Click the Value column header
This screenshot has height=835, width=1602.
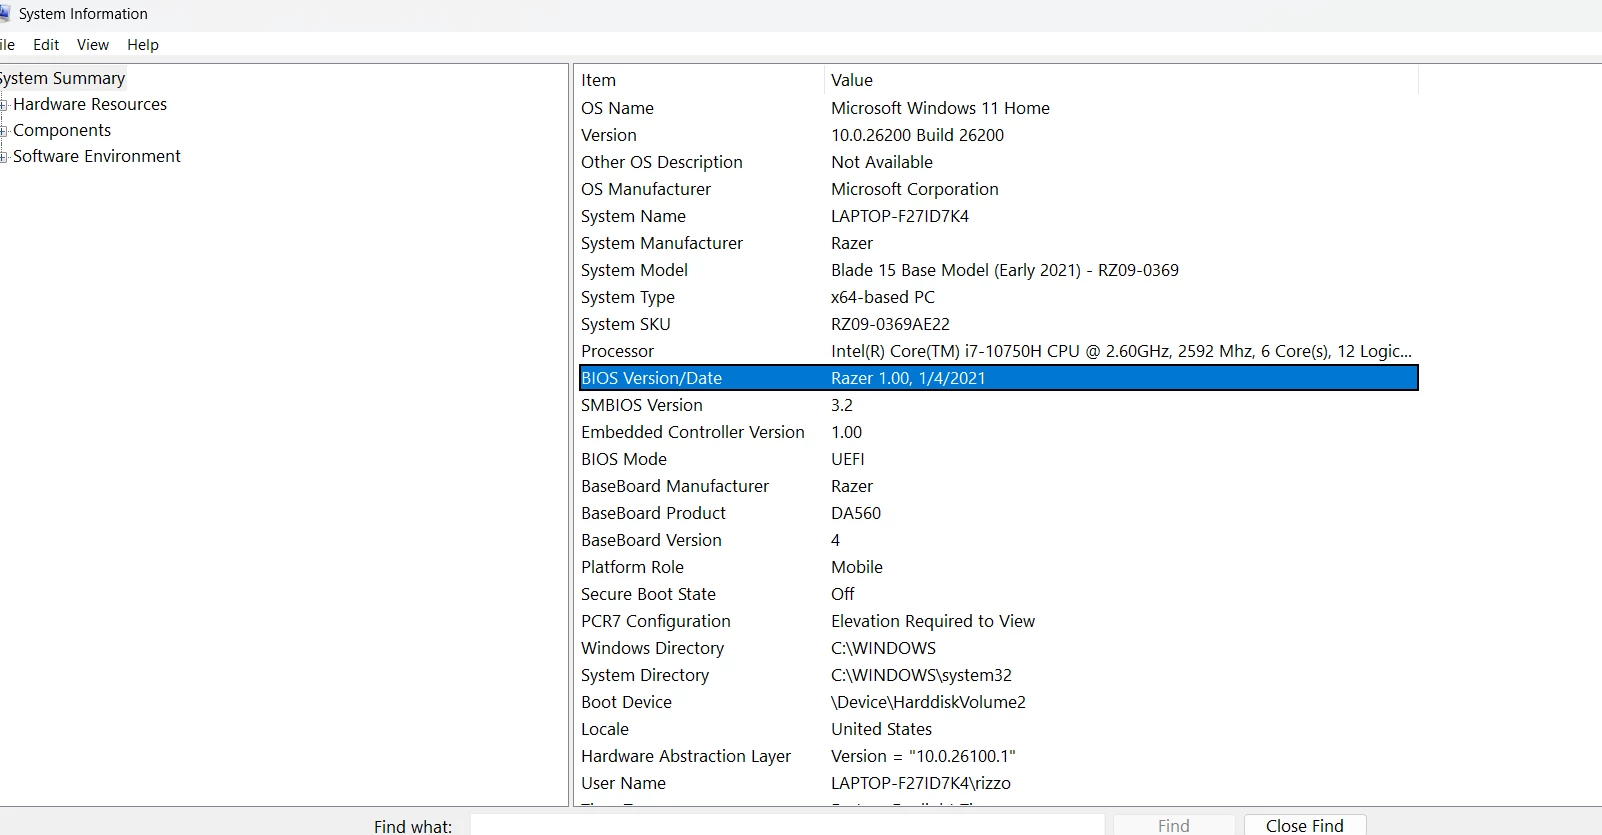(1121, 80)
